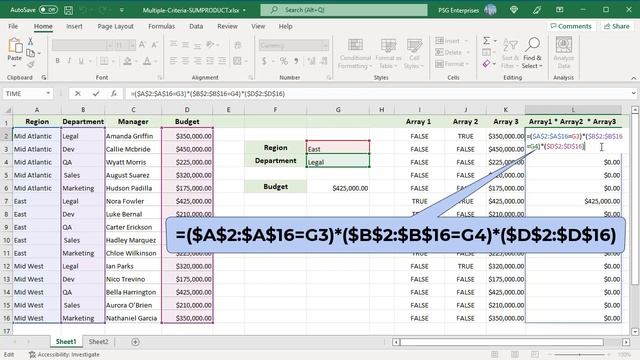Click the Font Color icon
The width and height of the screenshot is (640, 360).
147,61
